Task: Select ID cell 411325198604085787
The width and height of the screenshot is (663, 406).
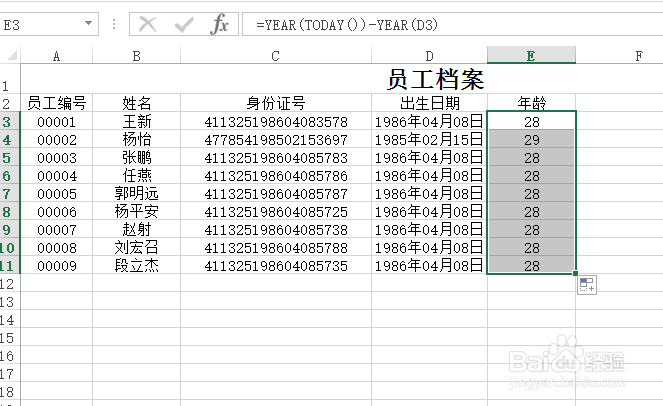Action: [276, 194]
